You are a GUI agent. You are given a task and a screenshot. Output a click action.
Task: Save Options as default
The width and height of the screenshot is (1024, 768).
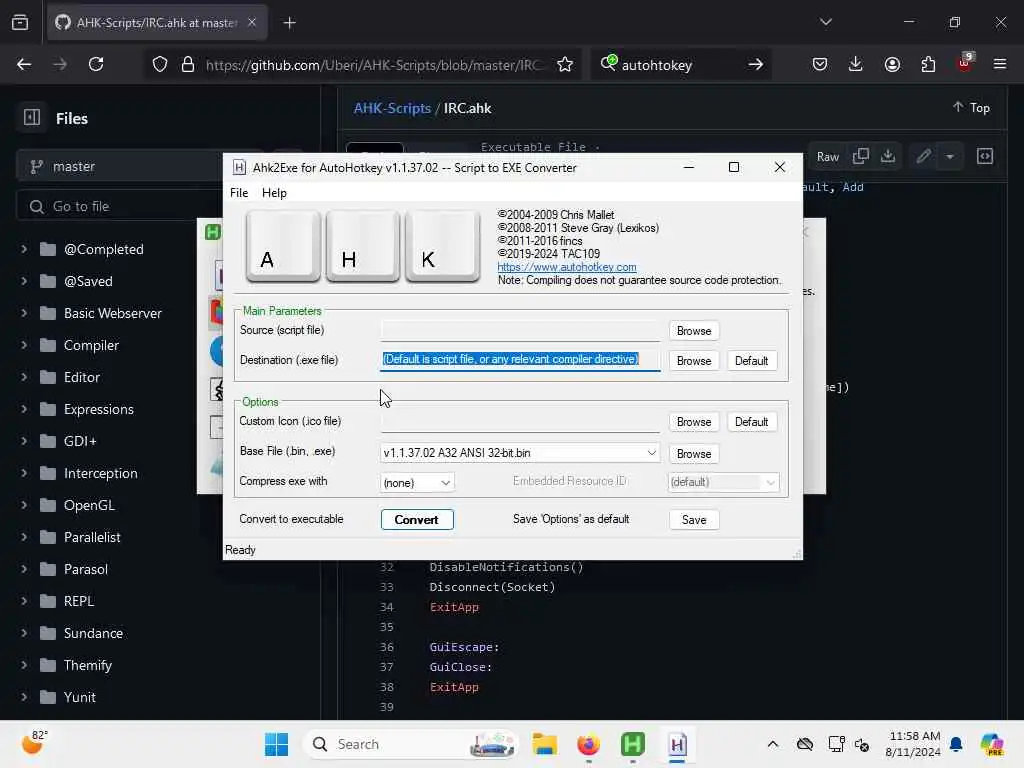click(694, 520)
